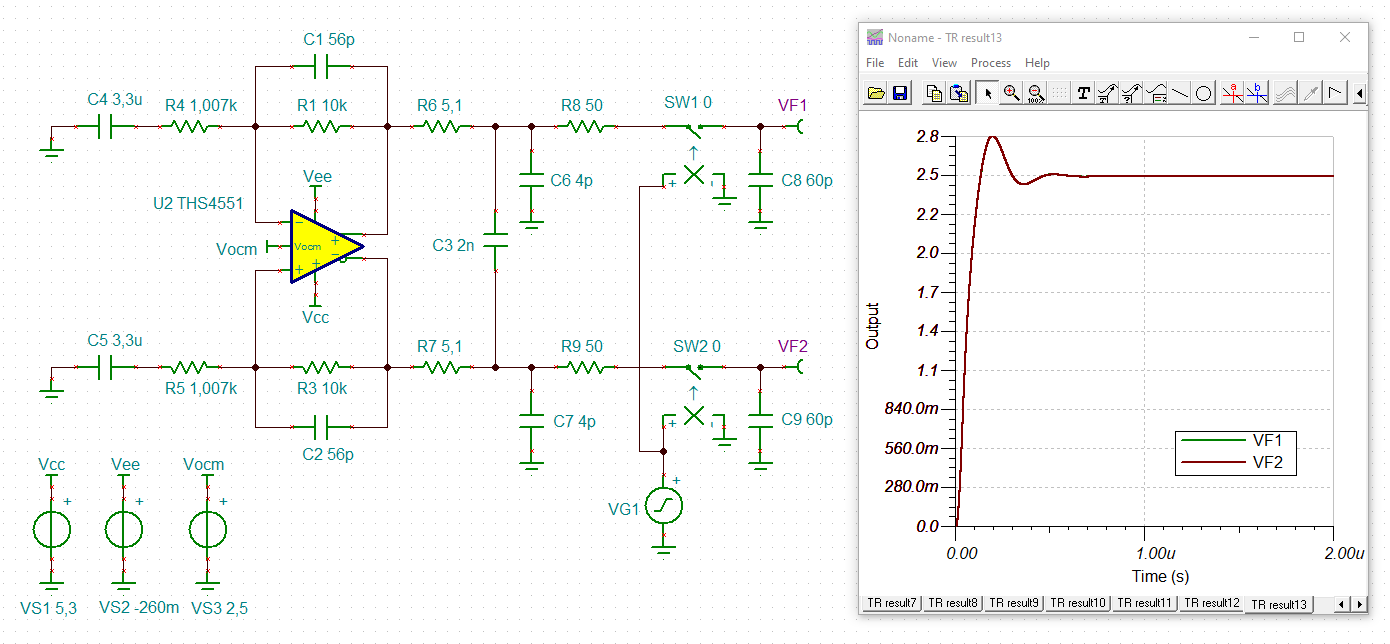Switch to the TR result10 tab
Image resolution: width=1390 pixels, height=644 pixels.
1079,603
